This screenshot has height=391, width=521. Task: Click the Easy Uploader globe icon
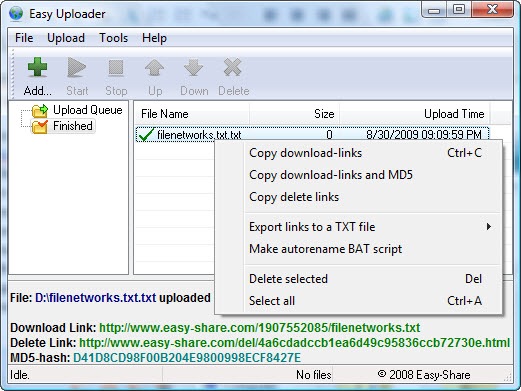[x=16, y=14]
